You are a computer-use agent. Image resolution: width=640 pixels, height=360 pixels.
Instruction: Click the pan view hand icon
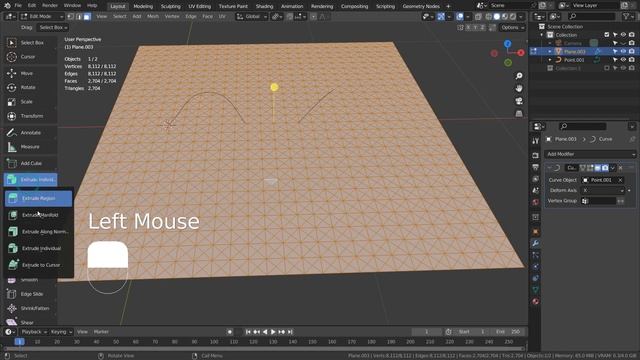point(519,88)
